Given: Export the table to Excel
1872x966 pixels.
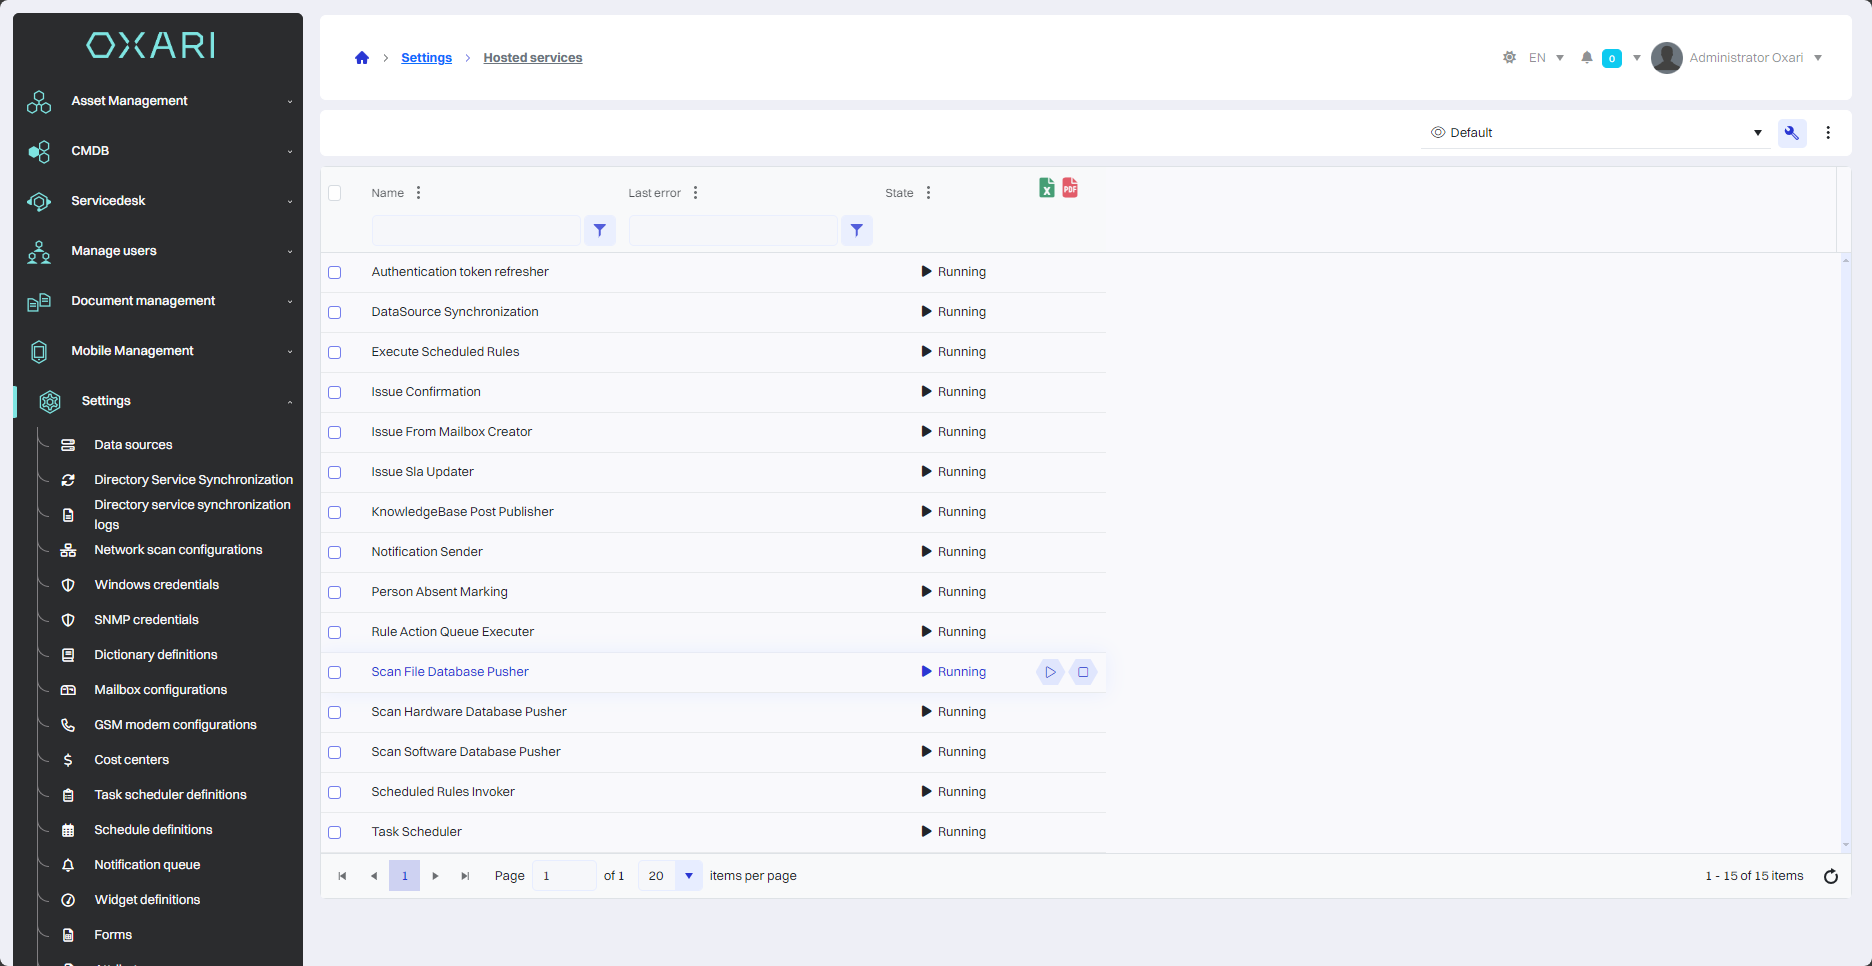Looking at the screenshot, I should coord(1046,188).
